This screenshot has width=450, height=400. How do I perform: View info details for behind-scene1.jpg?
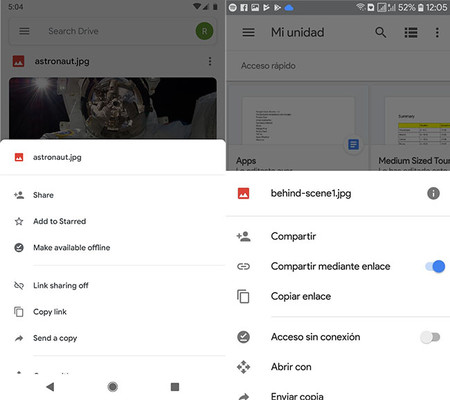[433, 193]
